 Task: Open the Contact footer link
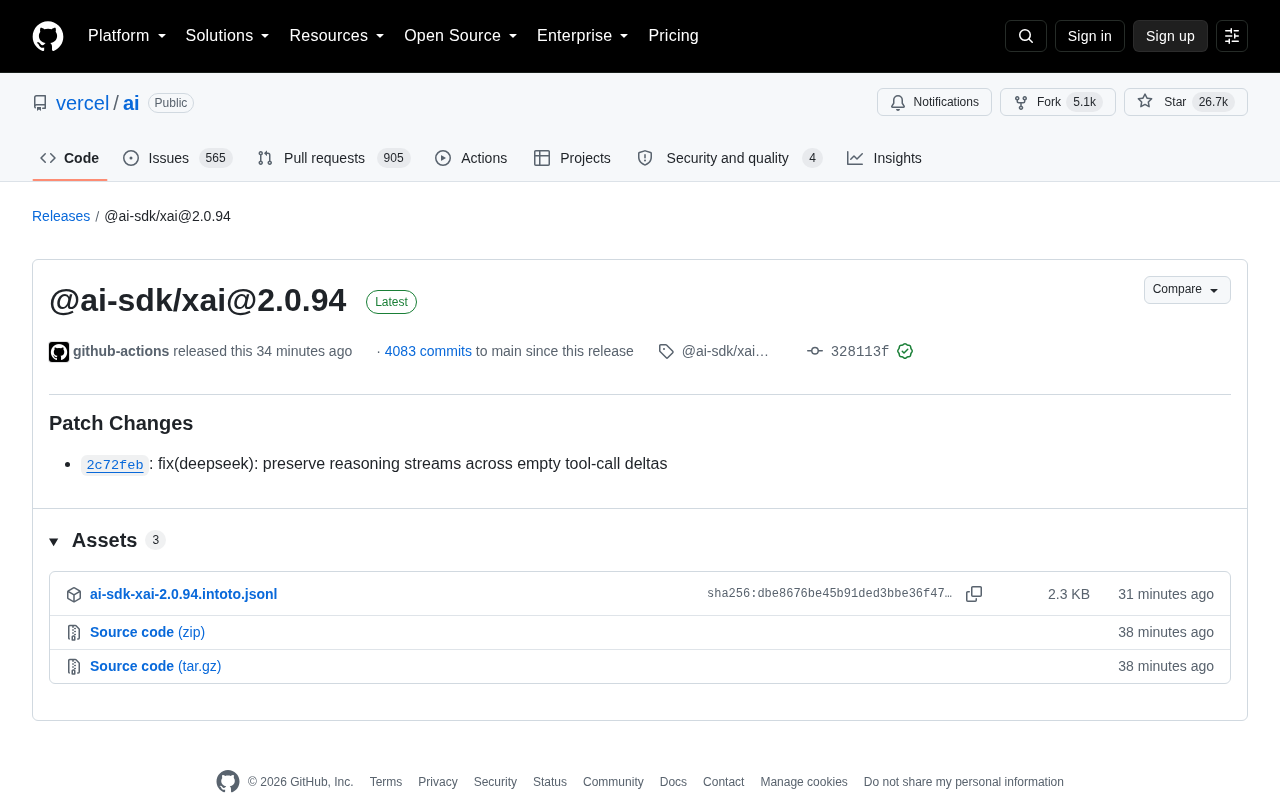coord(723,782)
